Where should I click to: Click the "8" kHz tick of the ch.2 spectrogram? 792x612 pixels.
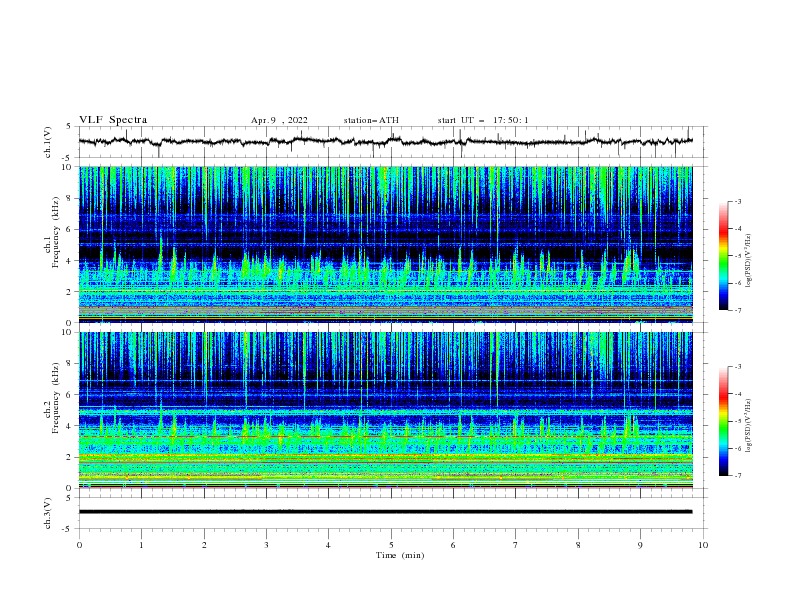click(x=70, y=364)
